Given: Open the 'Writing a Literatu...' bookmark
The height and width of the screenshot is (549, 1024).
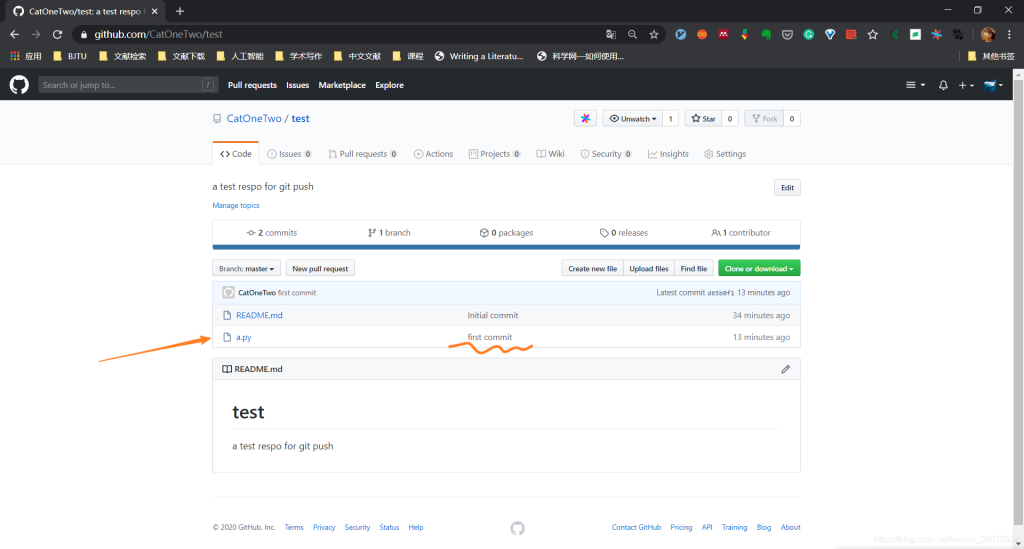Looking at the screenshot, I should coord(479,56).
